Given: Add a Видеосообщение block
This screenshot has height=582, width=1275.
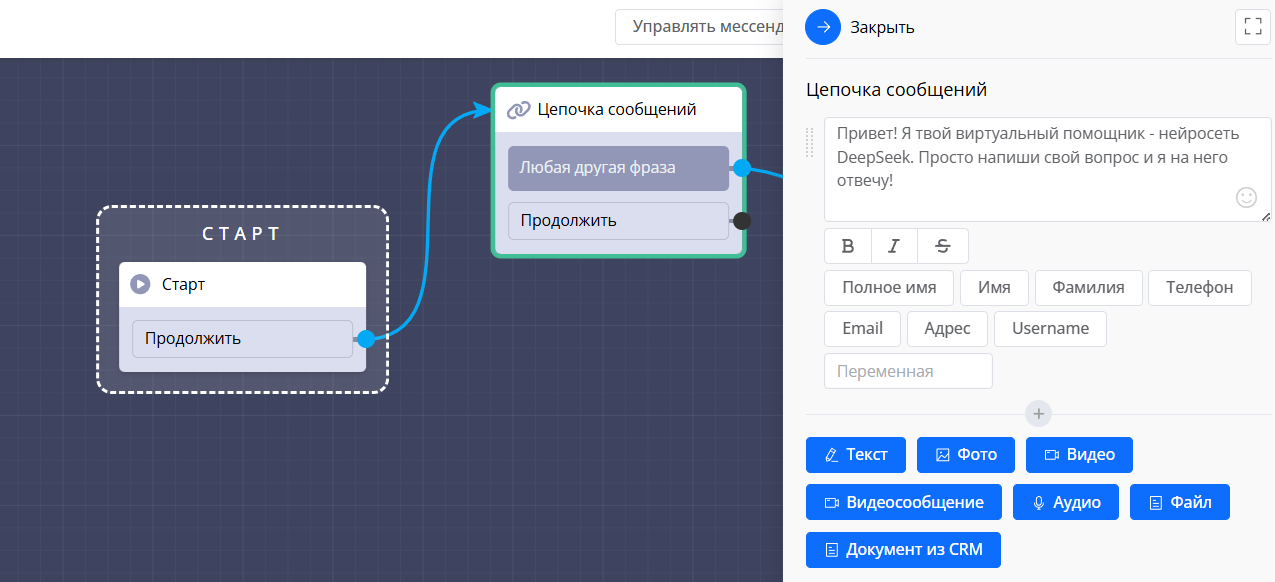Looking at the screenshot, I should [x=903, y=503].
